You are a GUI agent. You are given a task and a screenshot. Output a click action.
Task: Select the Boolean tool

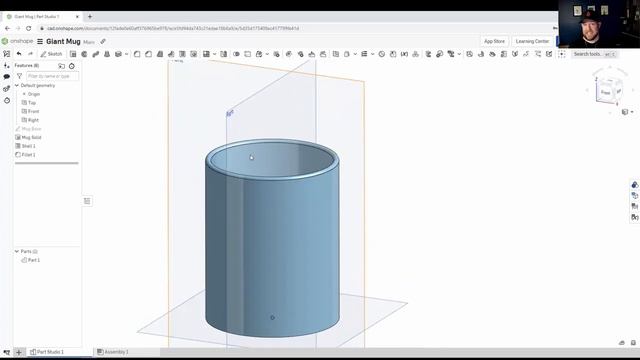tap(236, 54)
